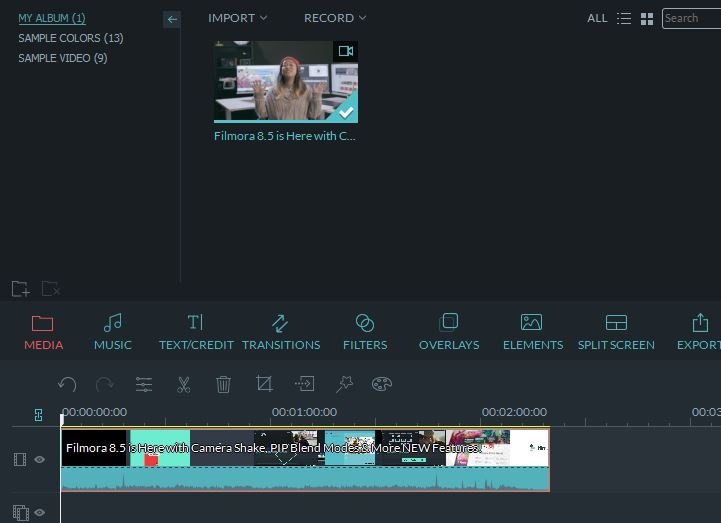
Task: Open the Elements tab
Action: [532, 333]
